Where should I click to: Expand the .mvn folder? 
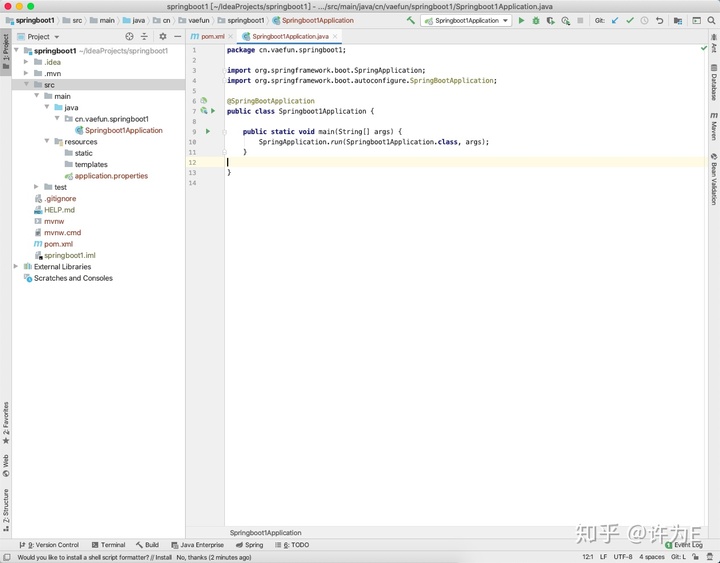pyautogui.click(x=26, y=73)
